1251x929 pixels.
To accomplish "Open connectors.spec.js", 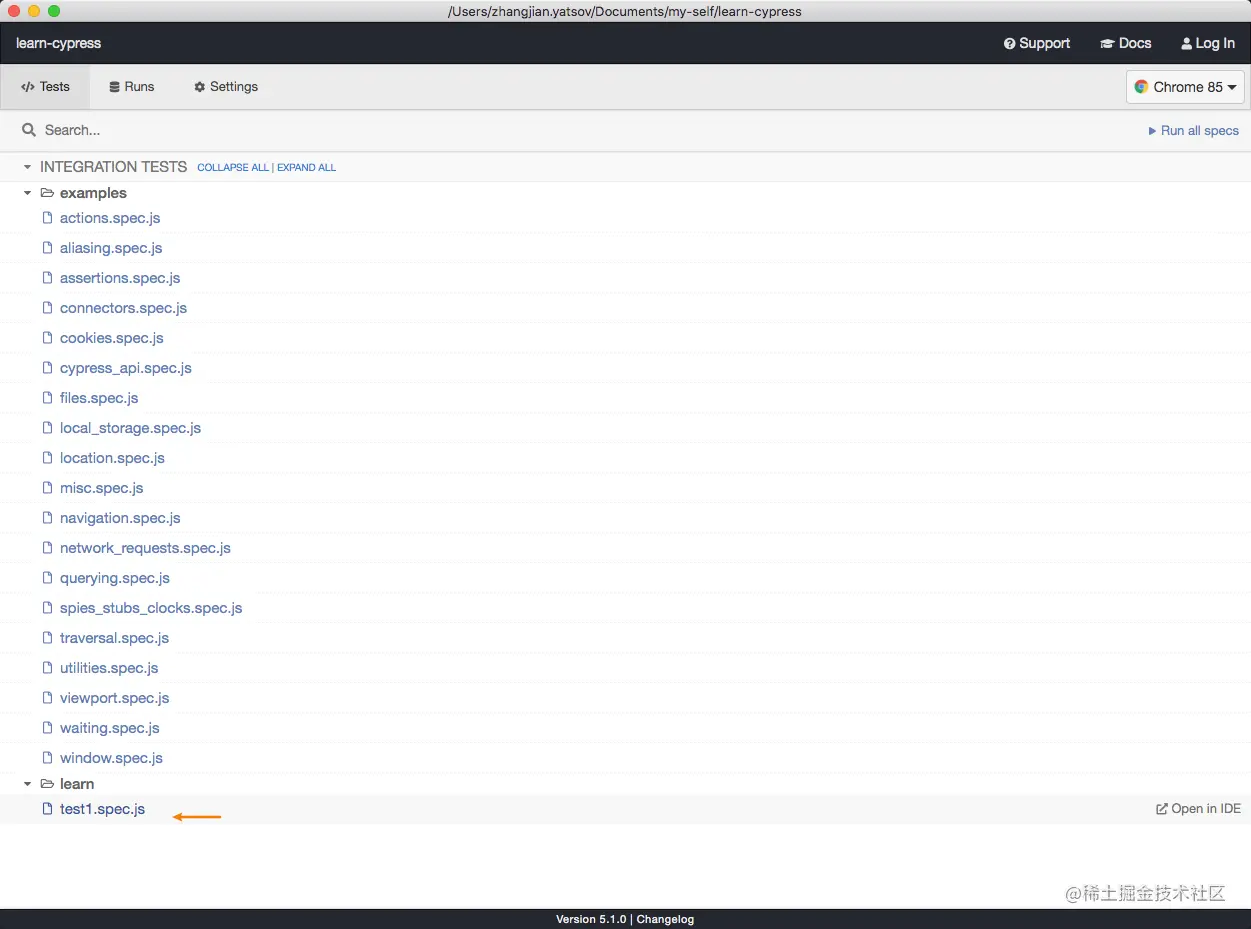I will tap(123, 308).
